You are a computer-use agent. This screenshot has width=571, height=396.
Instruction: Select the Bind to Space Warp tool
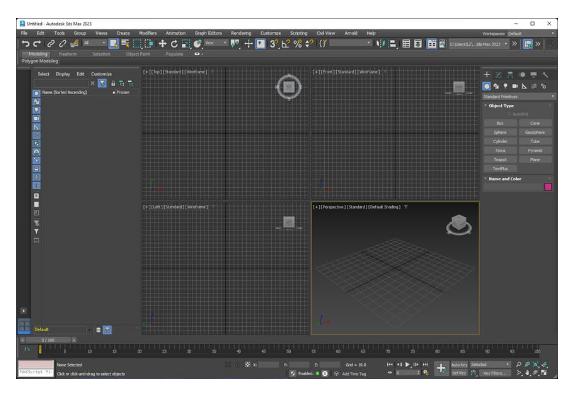(x=75, y=44)
